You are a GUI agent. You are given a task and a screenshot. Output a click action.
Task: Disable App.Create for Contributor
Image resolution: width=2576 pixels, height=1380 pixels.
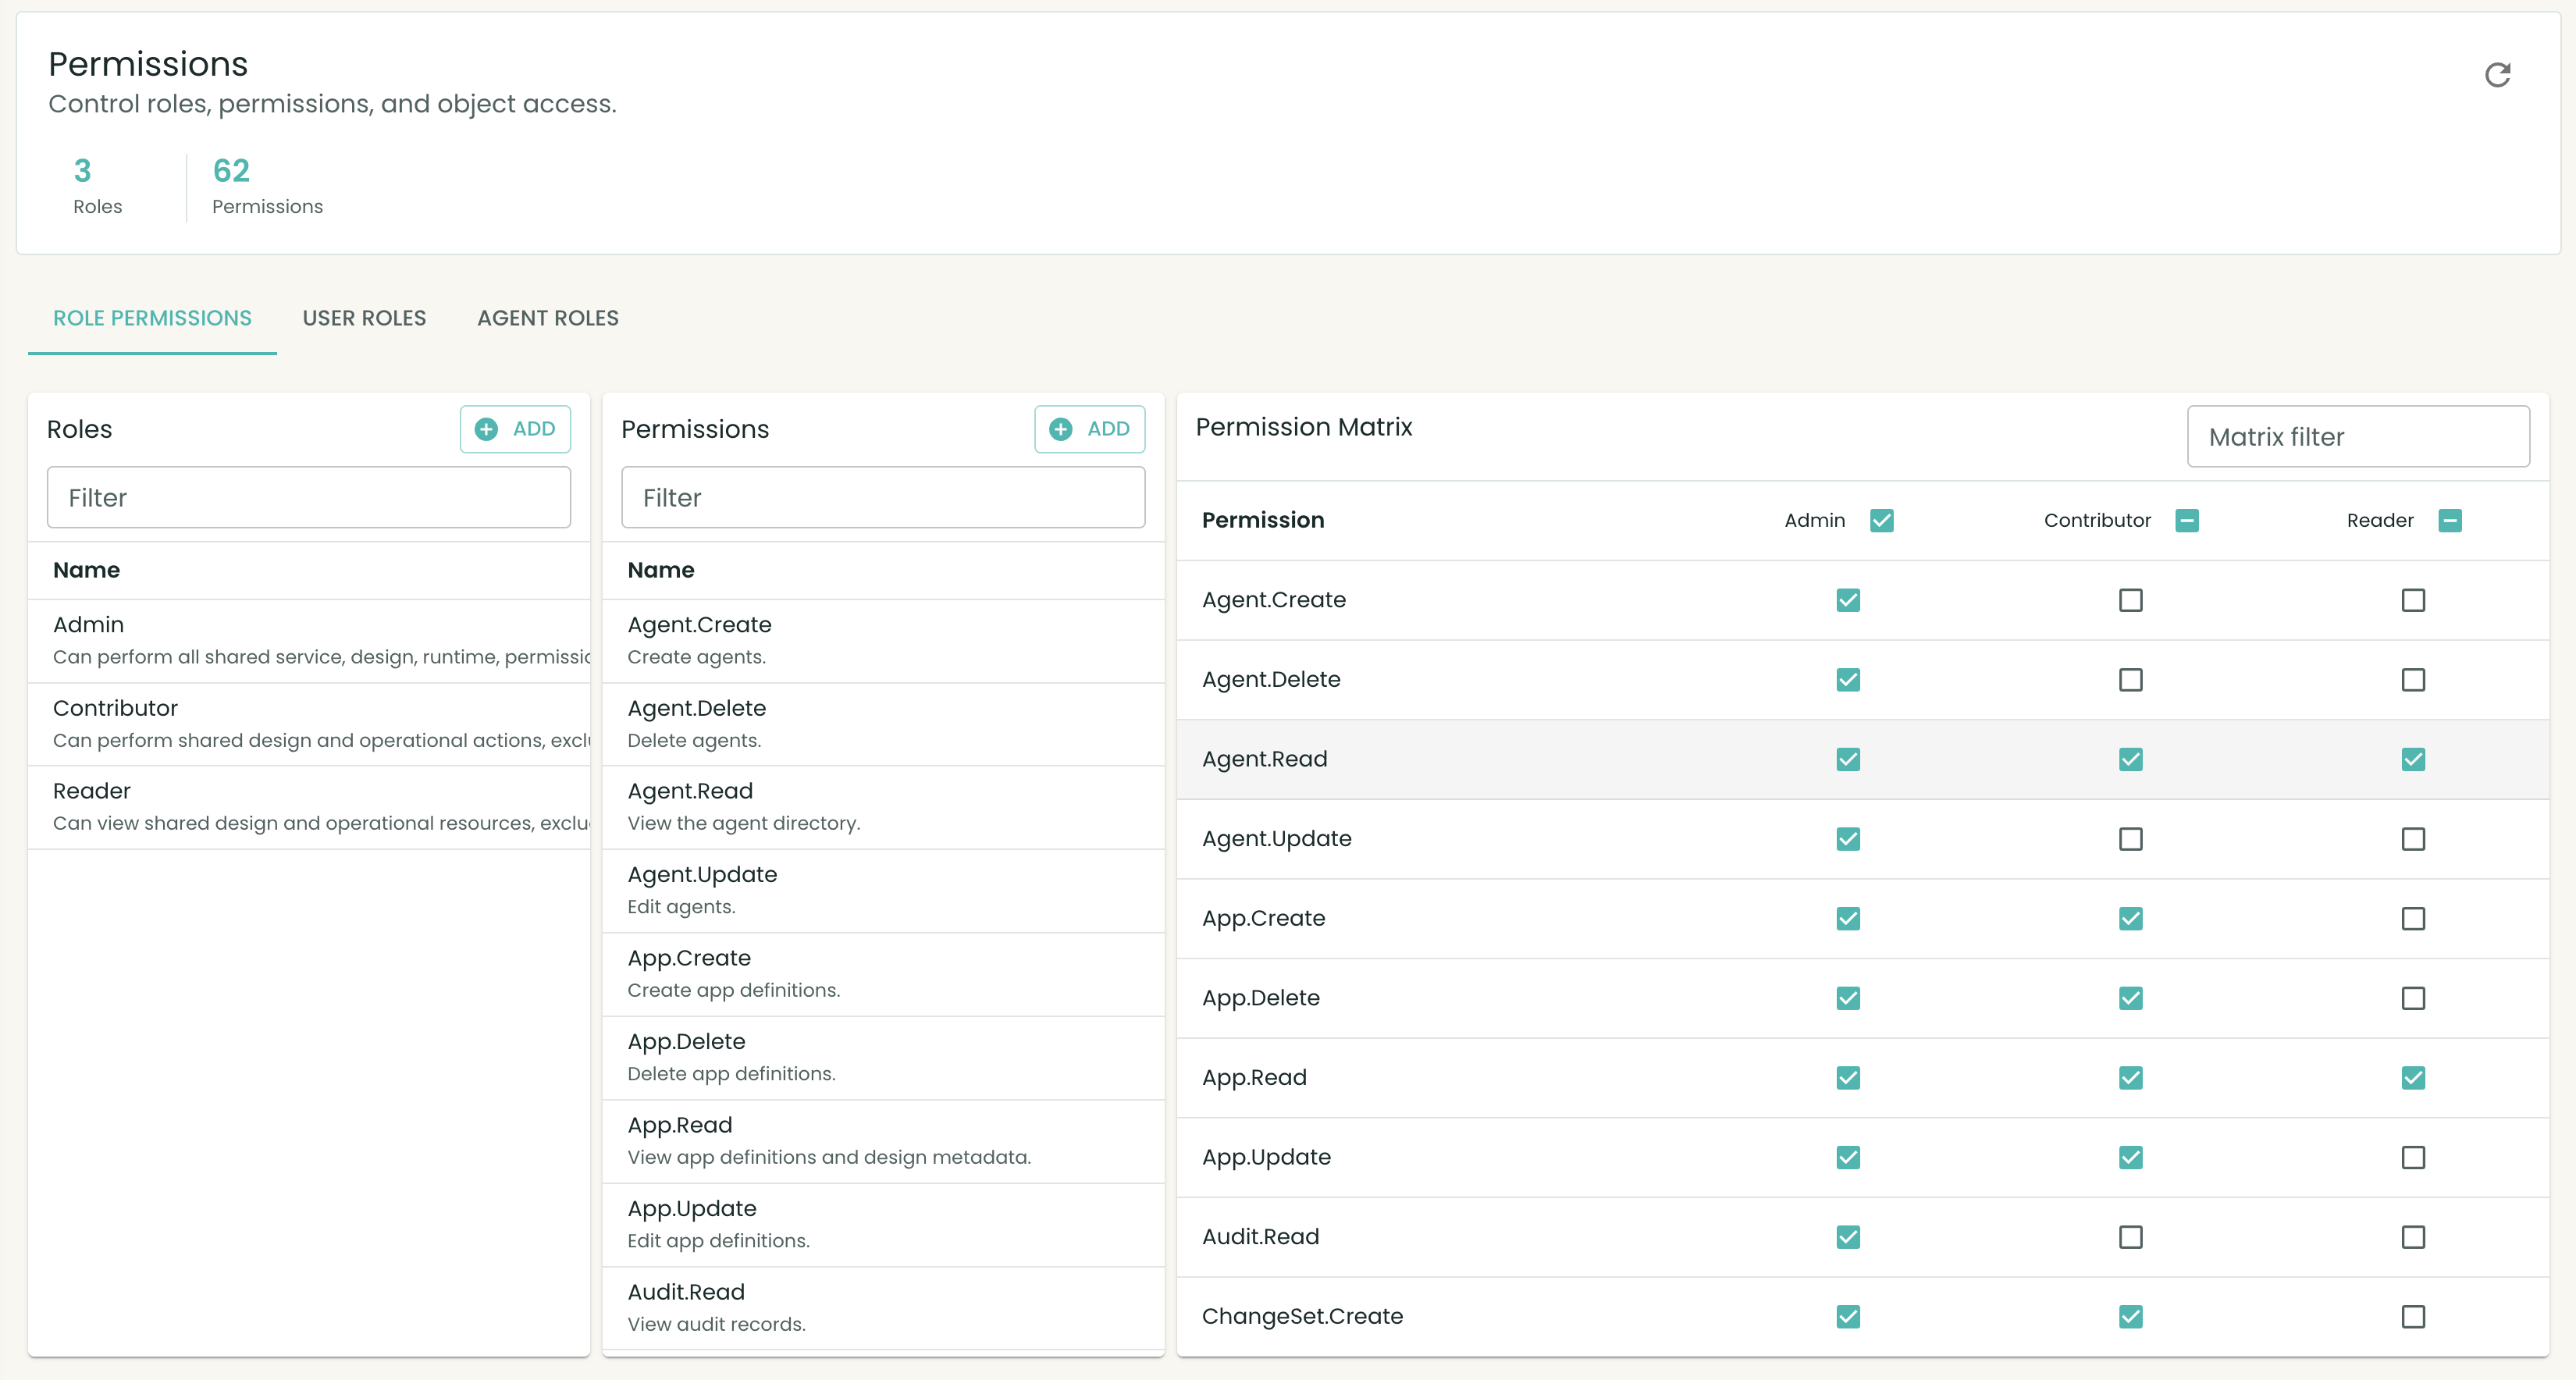[2130, 918]
